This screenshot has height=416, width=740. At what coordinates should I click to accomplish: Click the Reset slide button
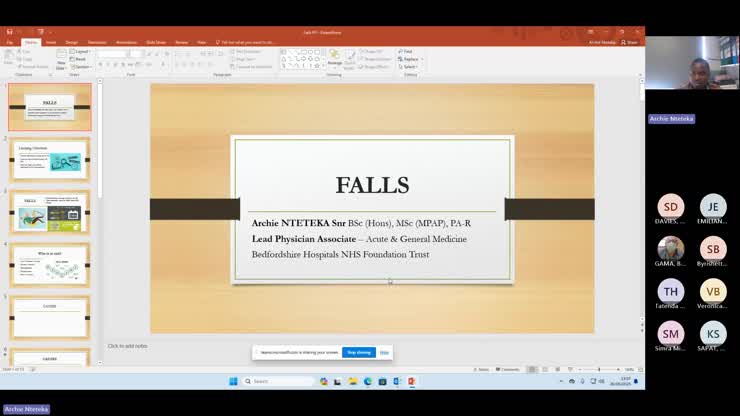point(78,59)
